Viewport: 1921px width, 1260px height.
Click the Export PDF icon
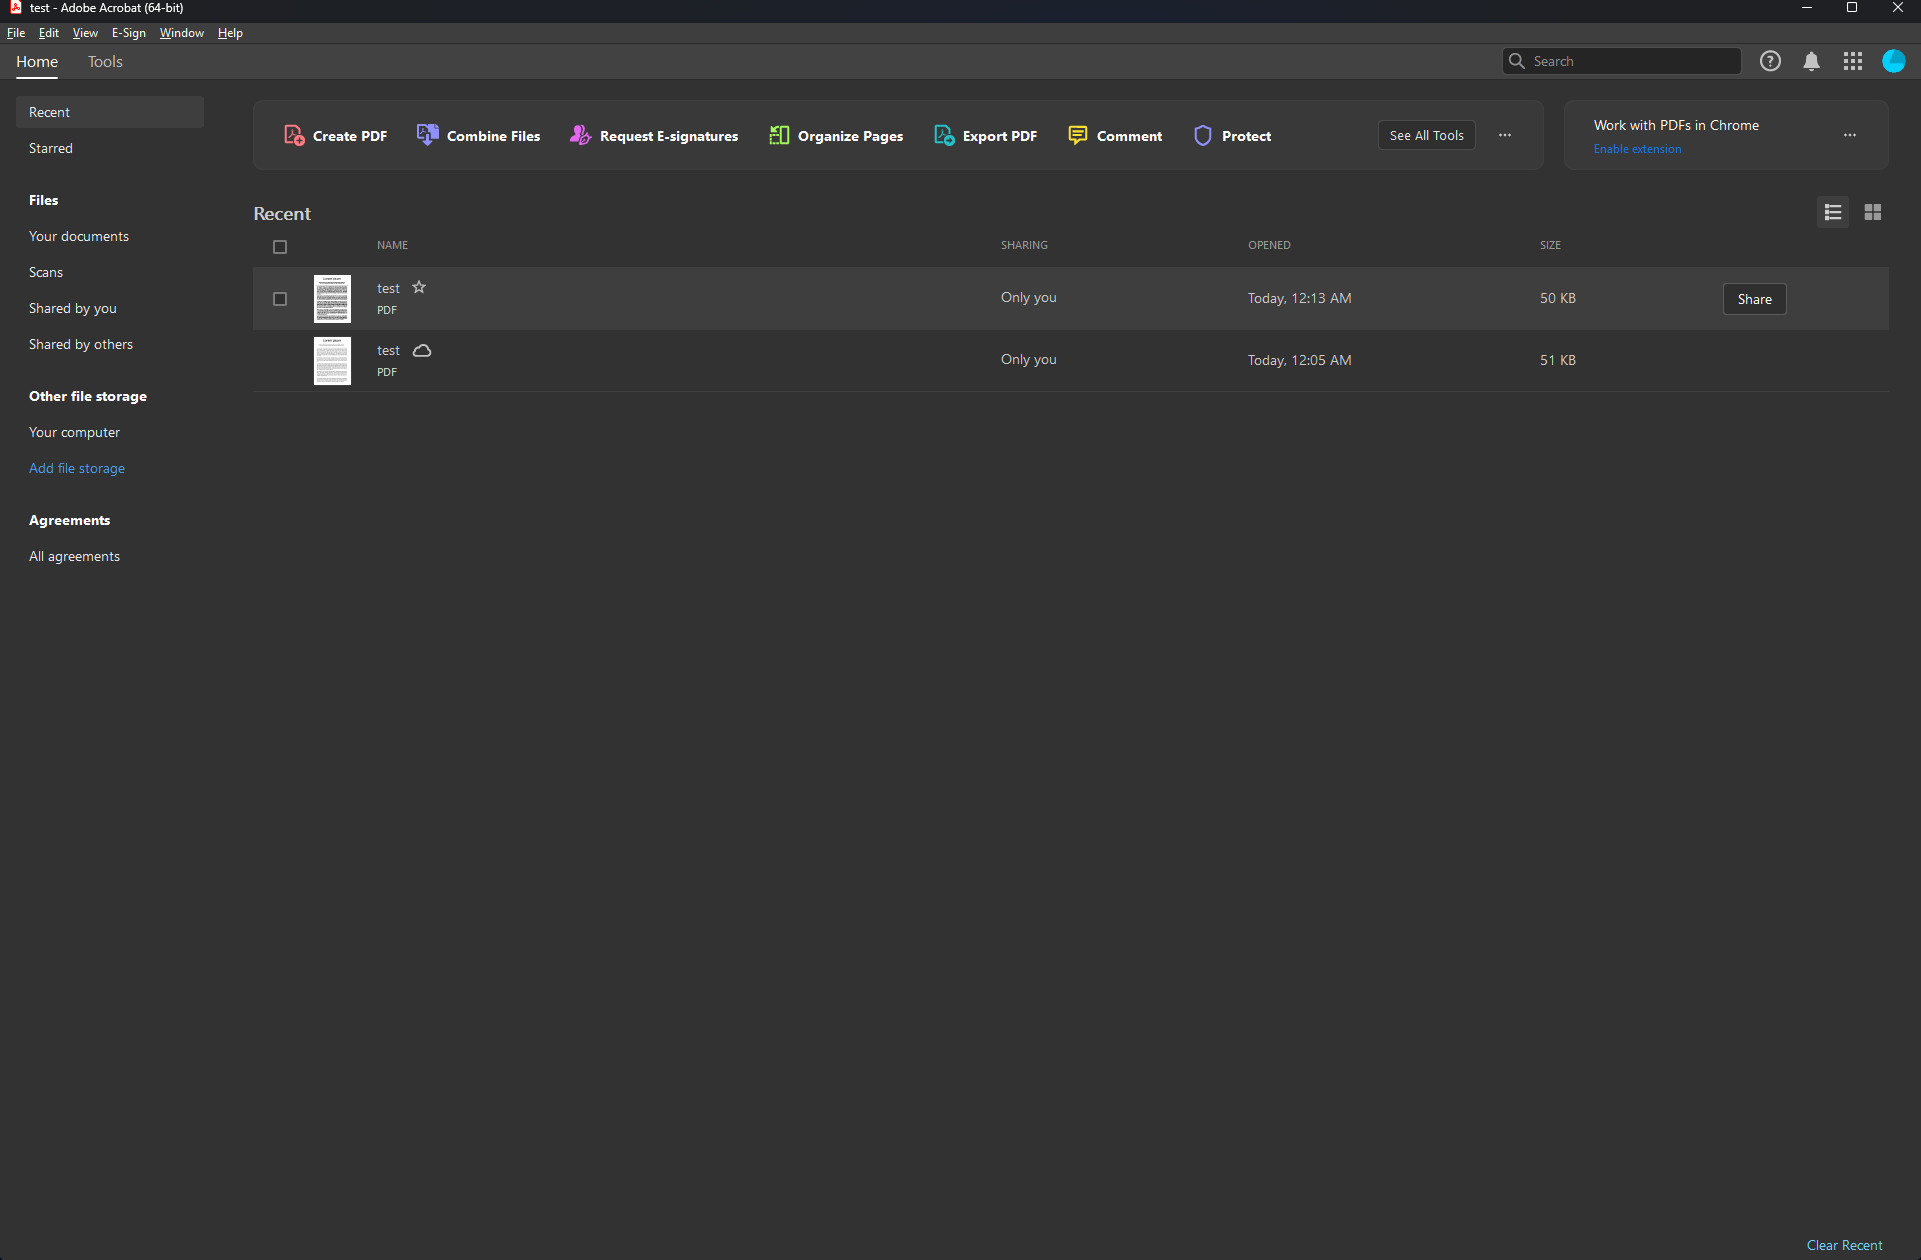pyautogui.click(x=944, y=135)
